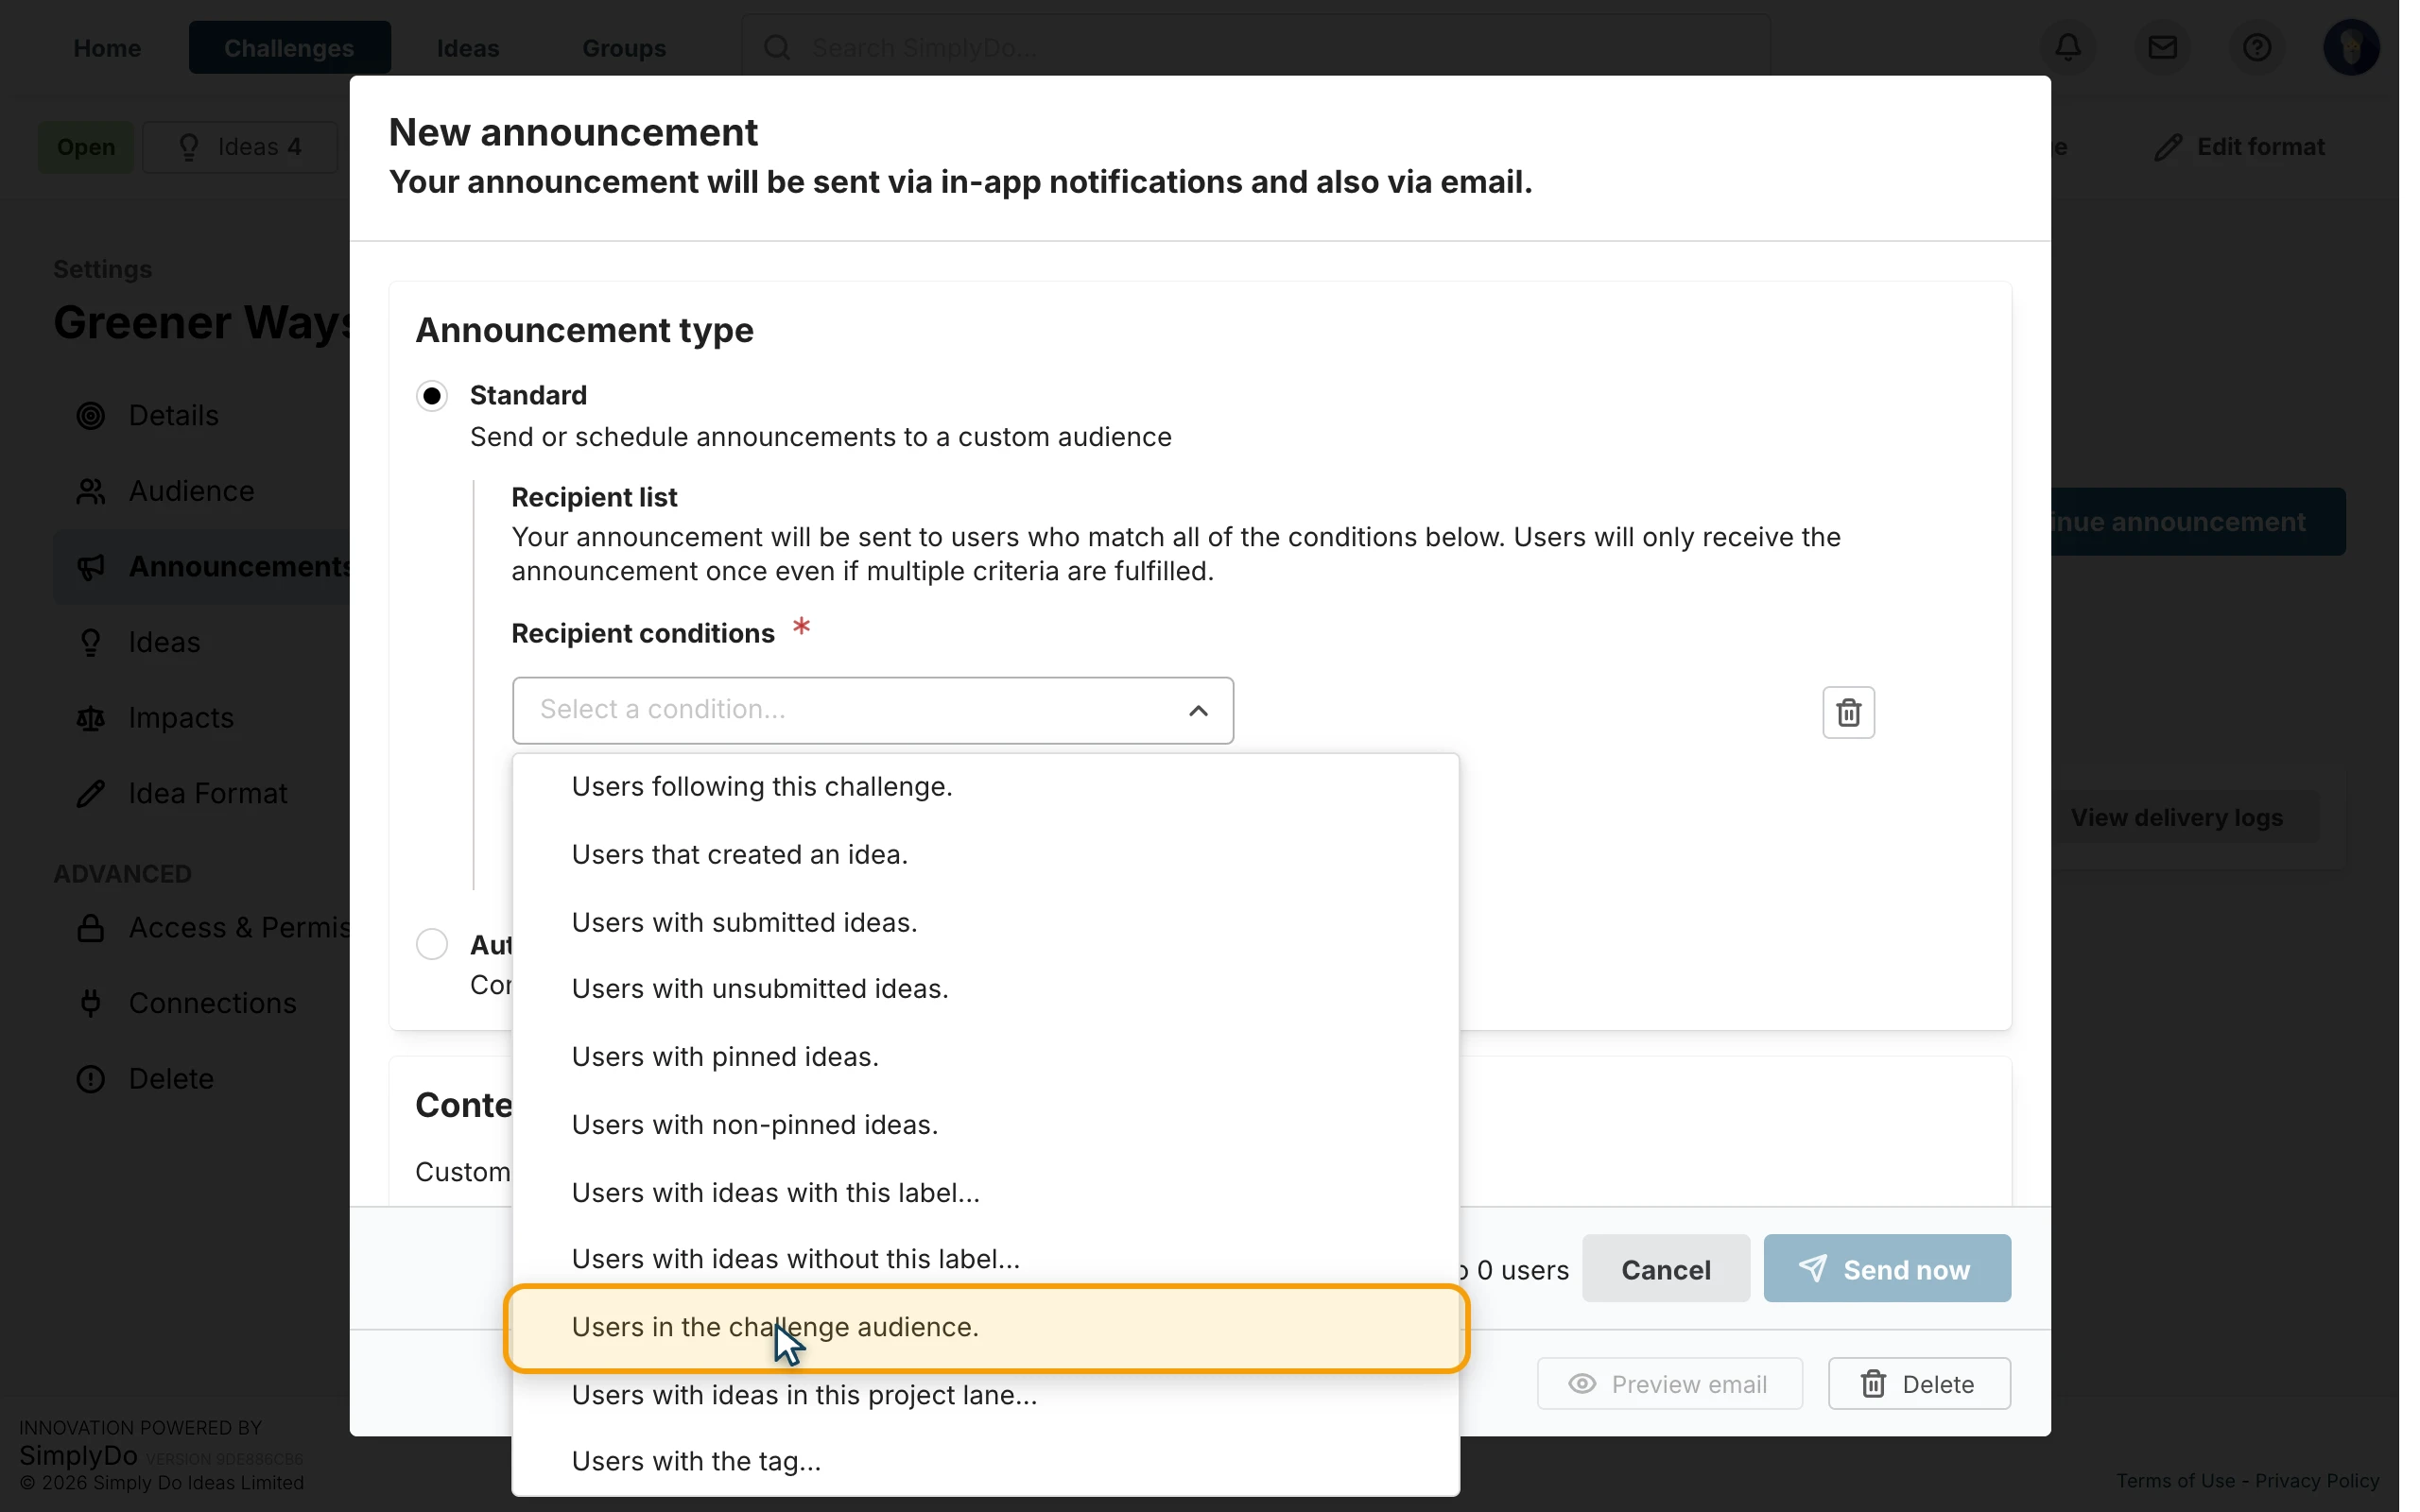Click the Delete button in dialog footer
This screenshot has width=2420, height=1512.
point(1918,1384)
